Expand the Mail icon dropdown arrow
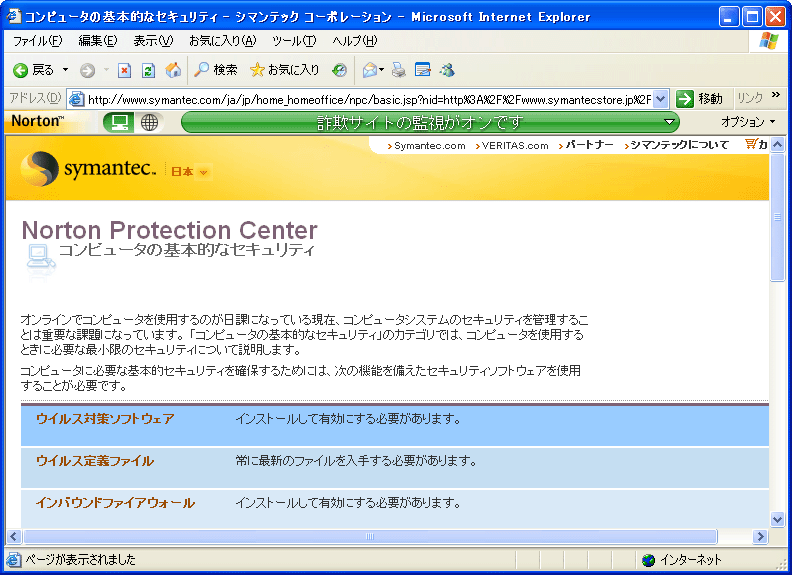 click(x=381, y=70)
